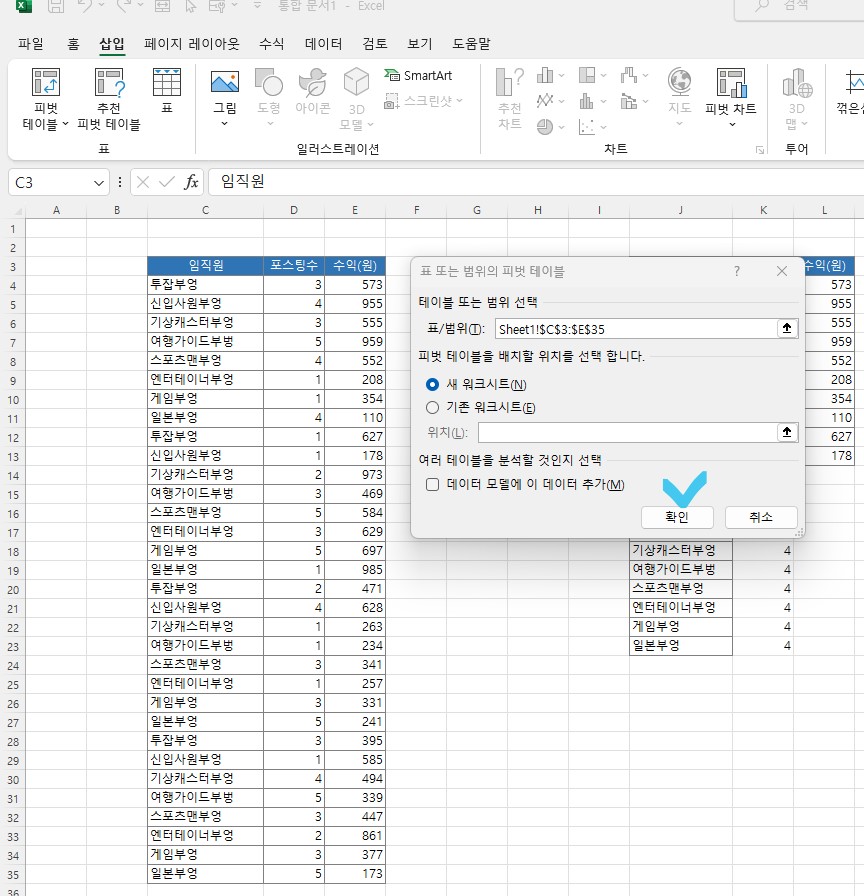Insert a combo chart
Image resolution: width=864 pixels, height=896 pixels.
point(629,101)
